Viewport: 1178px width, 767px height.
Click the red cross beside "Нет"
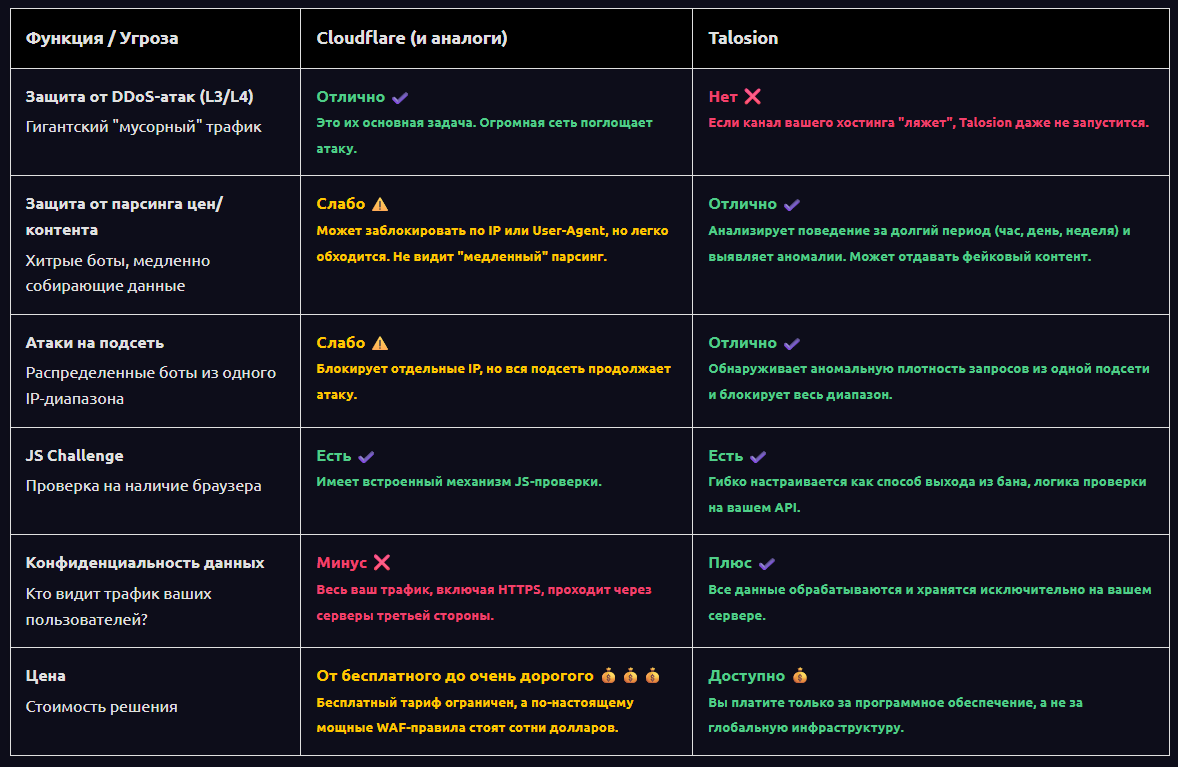(752, 96)
